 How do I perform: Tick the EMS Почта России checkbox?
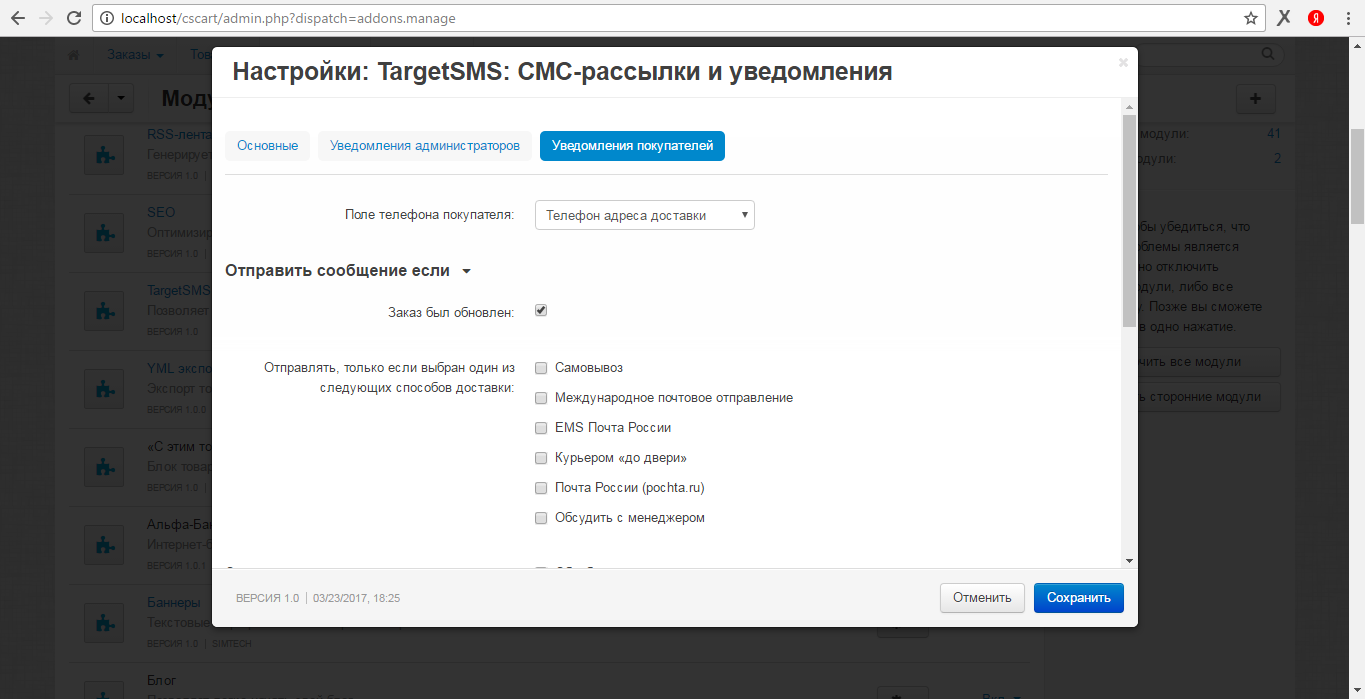point(541,428)
